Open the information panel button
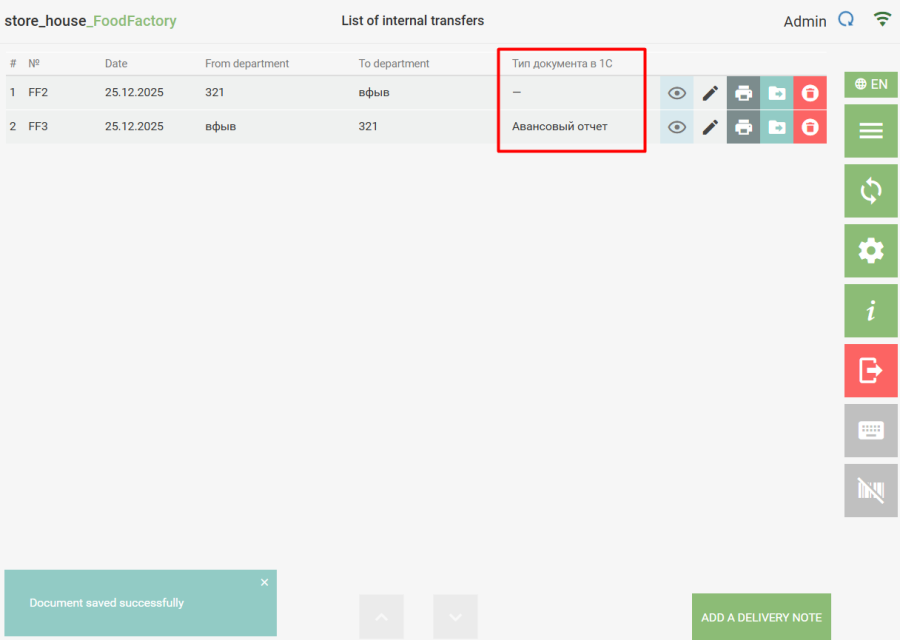The width and height of the screenshot is (900, 640). (x=871, y=311)
